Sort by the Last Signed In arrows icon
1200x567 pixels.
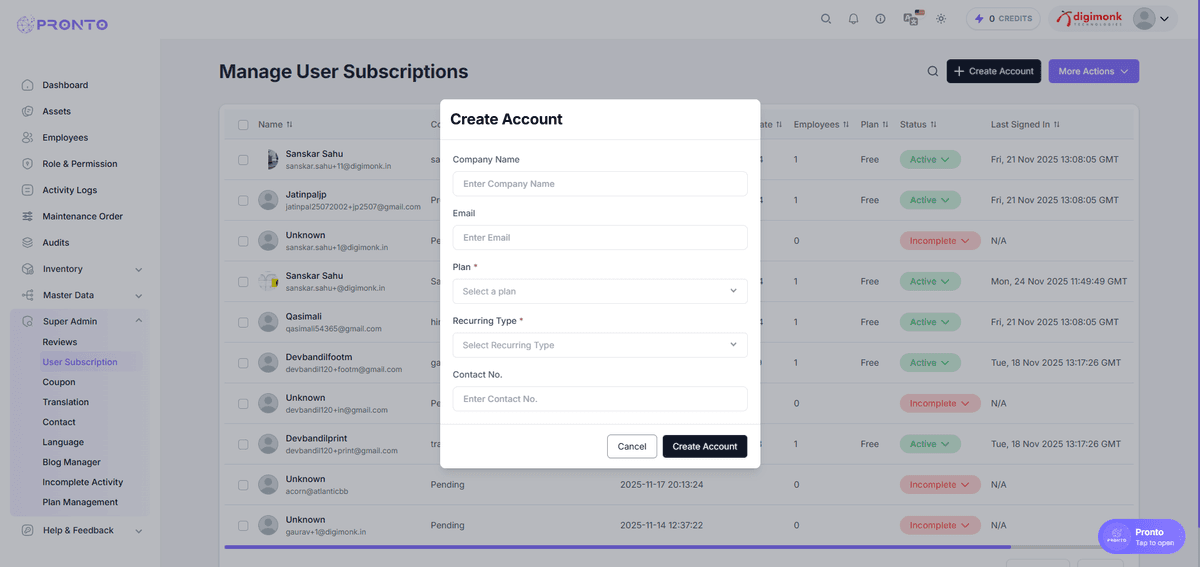(x=1056, y=125)
